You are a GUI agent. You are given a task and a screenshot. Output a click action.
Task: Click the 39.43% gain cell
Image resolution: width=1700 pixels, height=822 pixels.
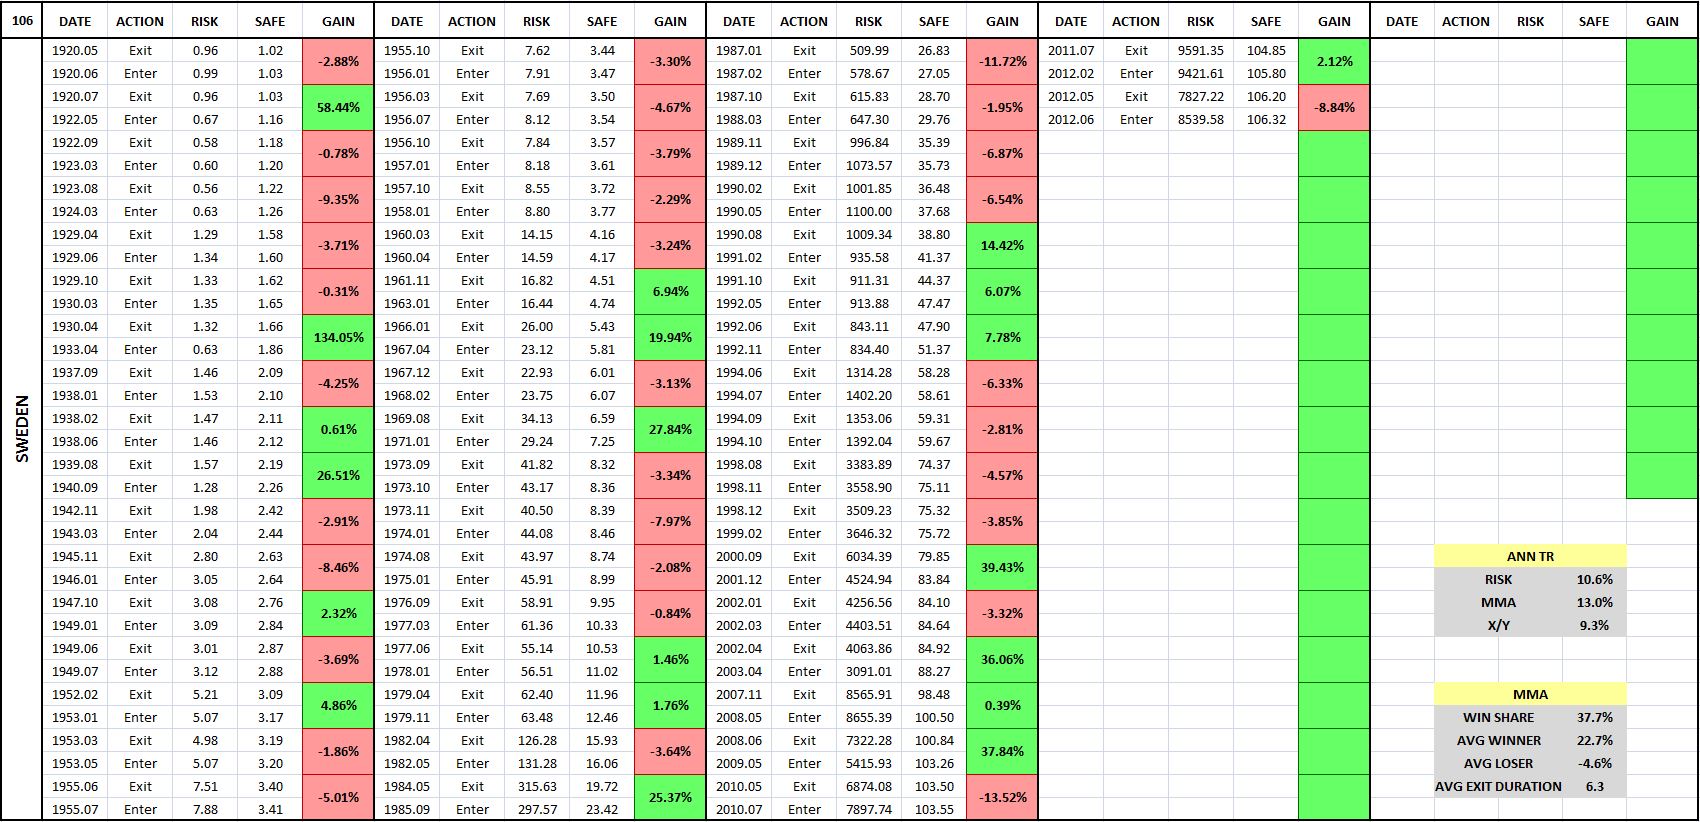1002,568
